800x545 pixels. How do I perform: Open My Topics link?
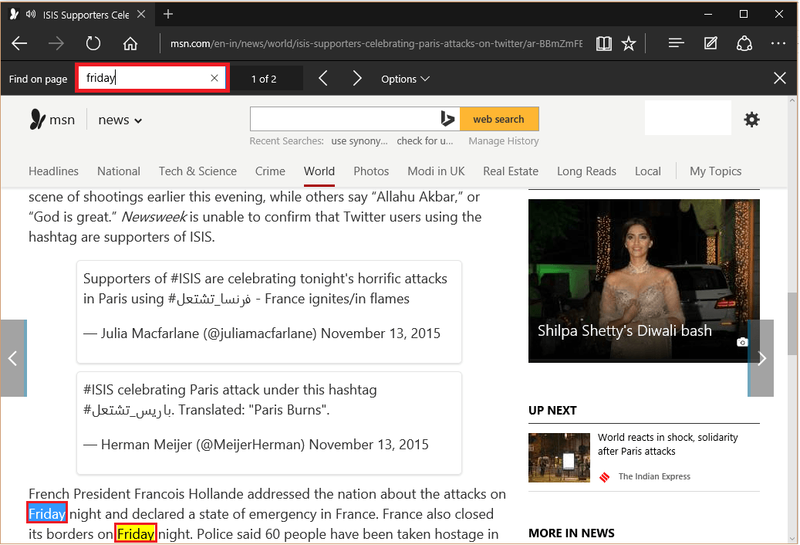[x=715, y=171]
